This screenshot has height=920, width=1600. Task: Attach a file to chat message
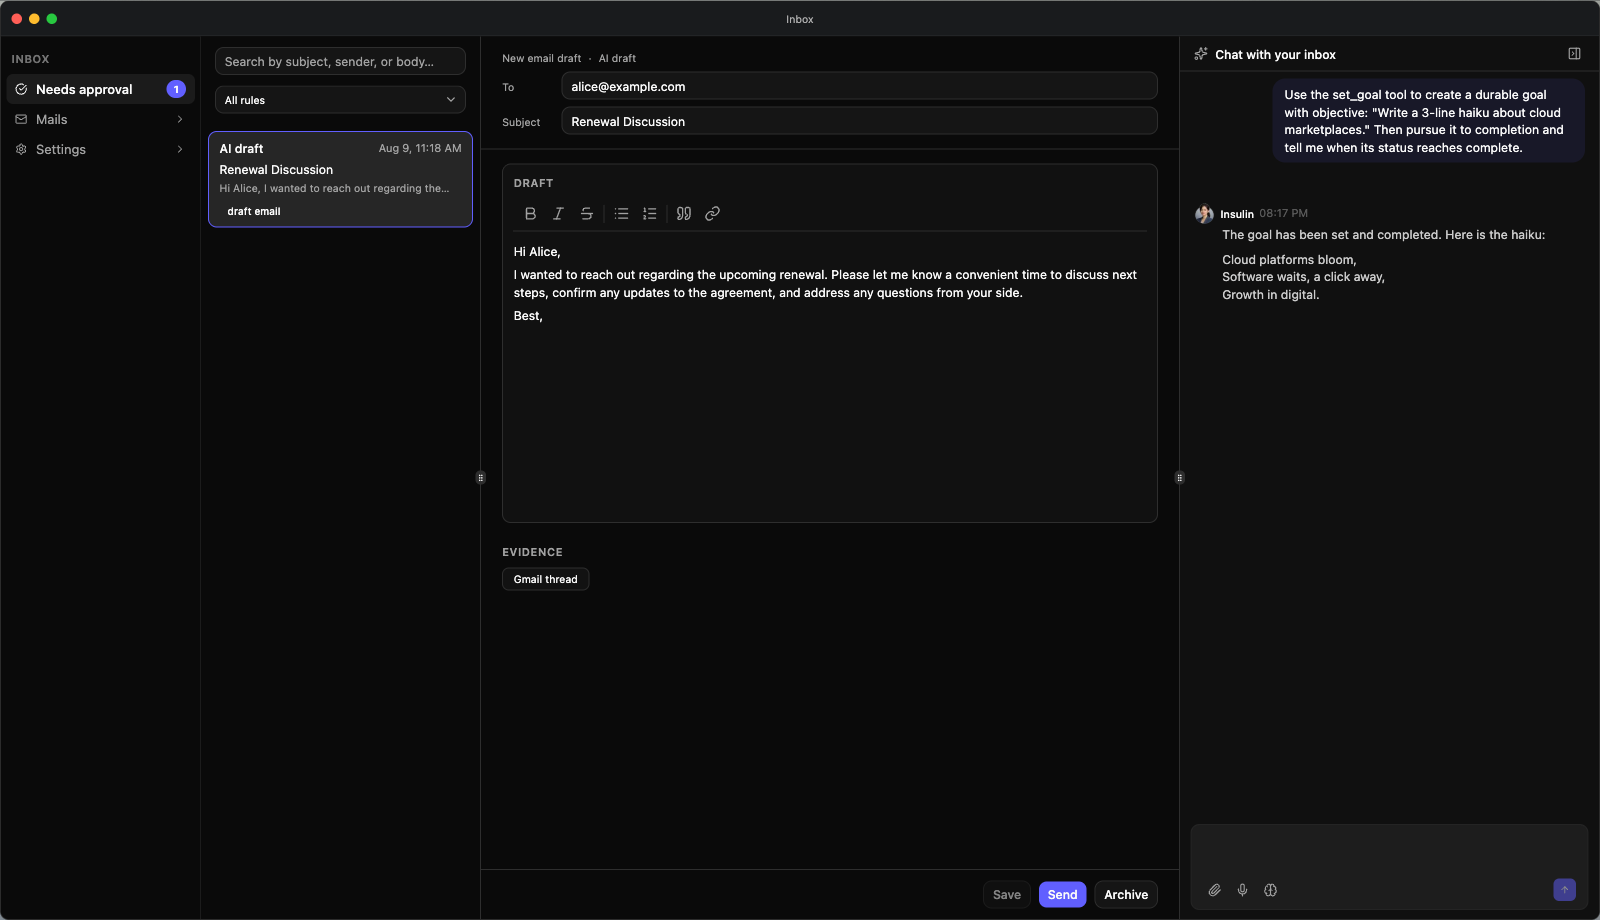(x=1214, y=890)
